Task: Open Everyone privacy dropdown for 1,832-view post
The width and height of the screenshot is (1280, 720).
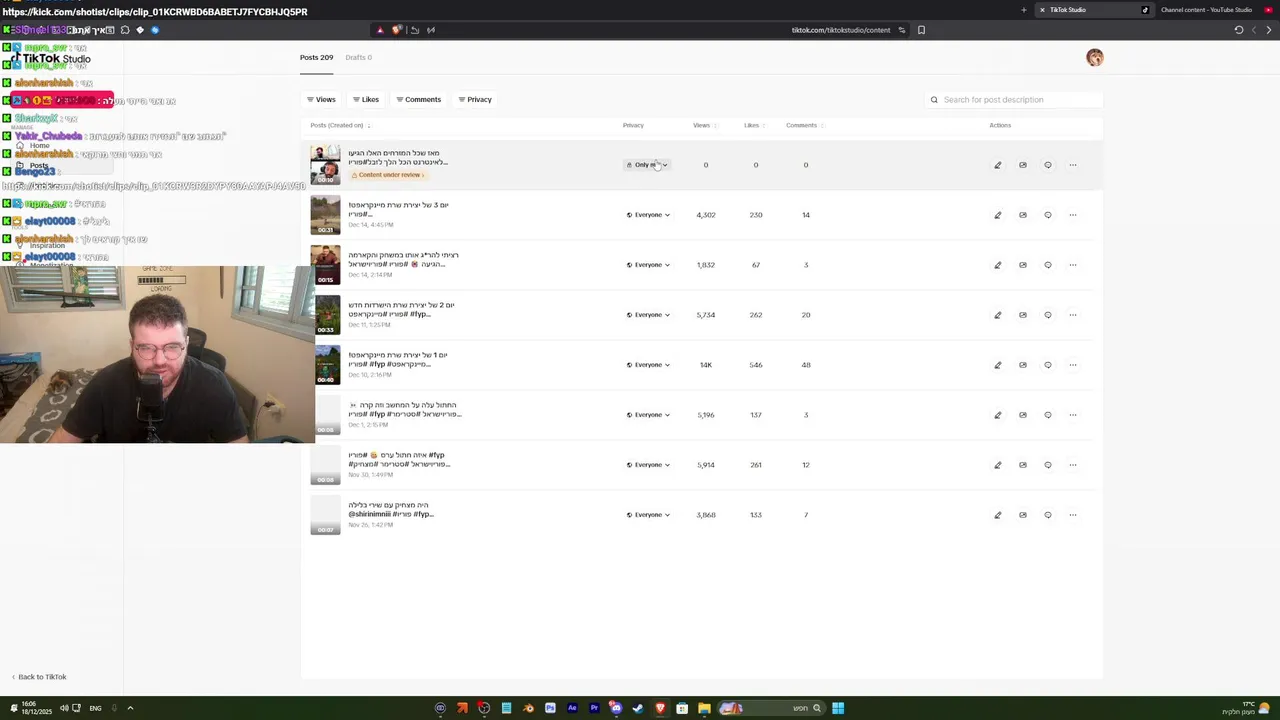Action: pyautogui.click(x=648, y=265)
